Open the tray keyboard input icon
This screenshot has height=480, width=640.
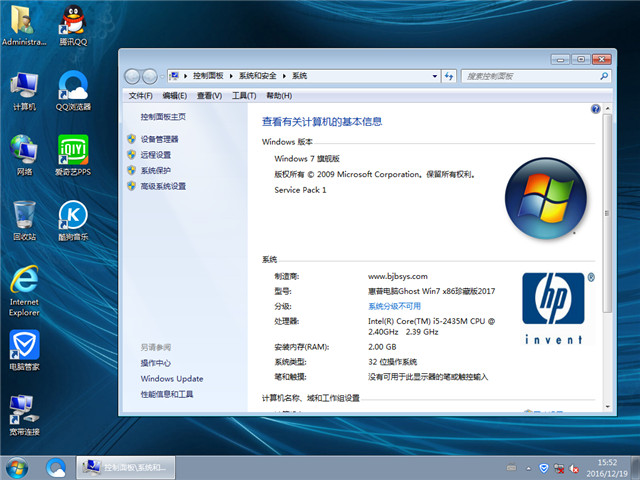[511, 468]
